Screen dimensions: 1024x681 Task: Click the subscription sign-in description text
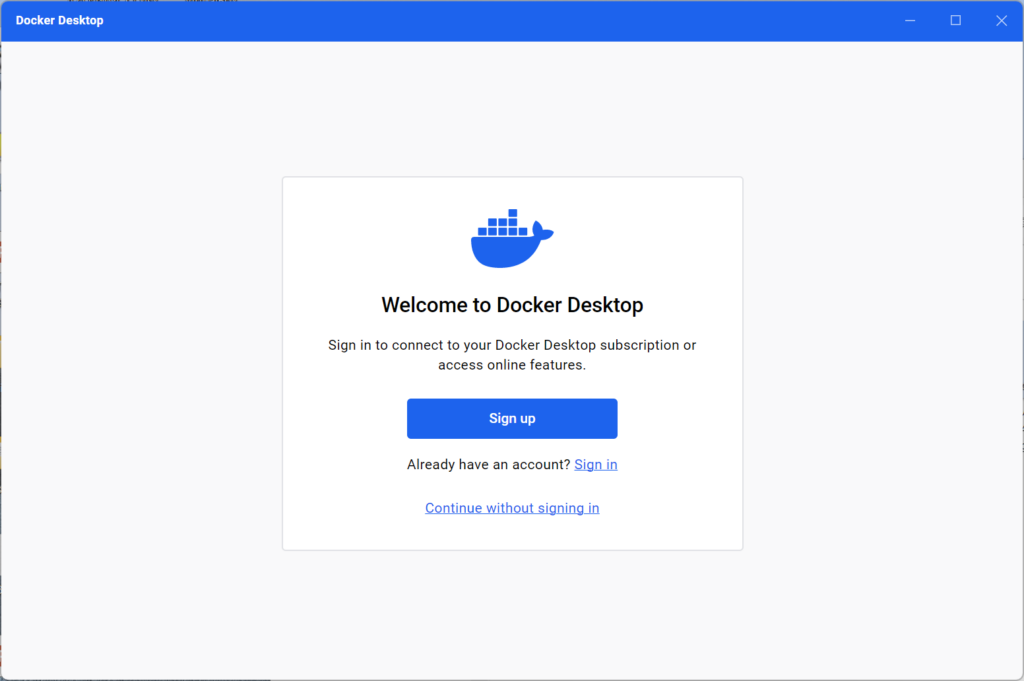tap(512, 355)
